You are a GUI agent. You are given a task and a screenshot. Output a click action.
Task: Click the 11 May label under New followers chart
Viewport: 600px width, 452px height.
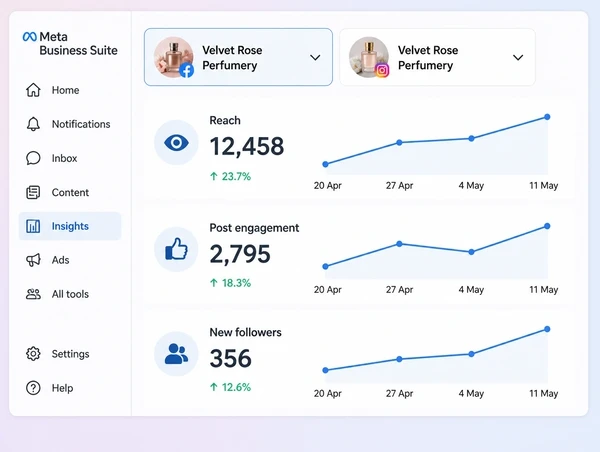(543, 393)
